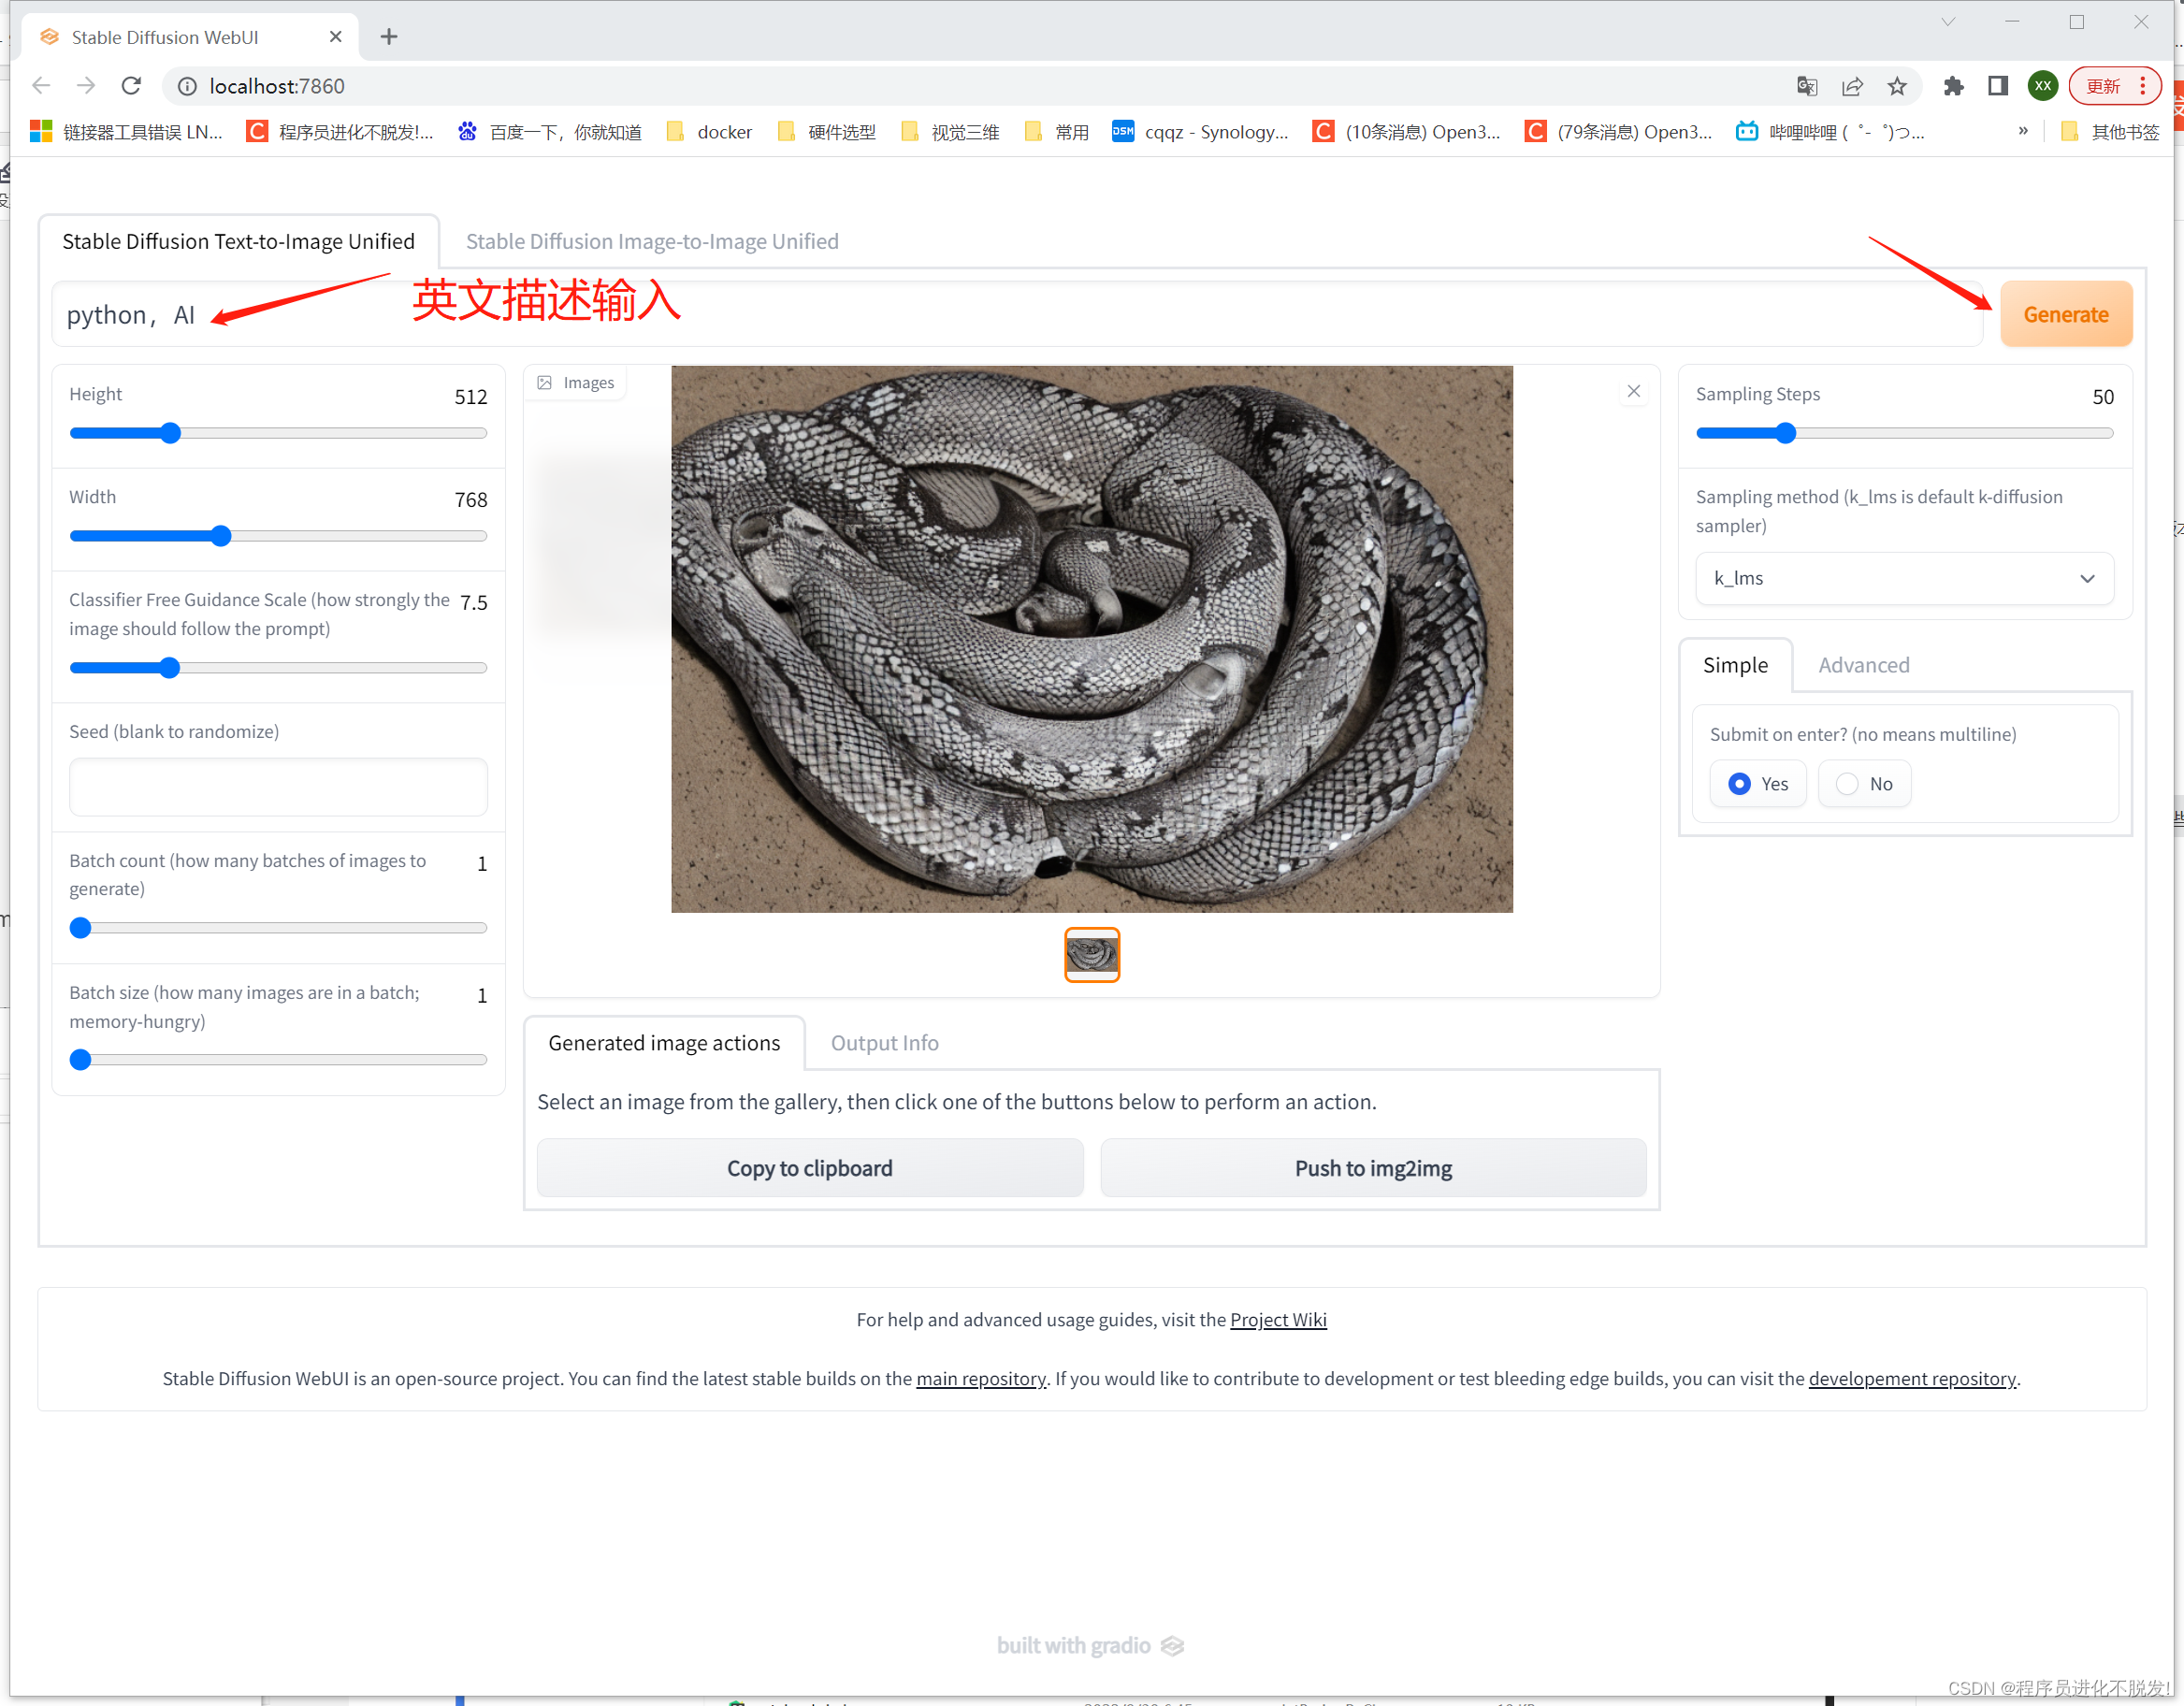Select the Yes radio for submit on enter
This screenshot has height=1706, width=2184.
tap(1739, 784)
